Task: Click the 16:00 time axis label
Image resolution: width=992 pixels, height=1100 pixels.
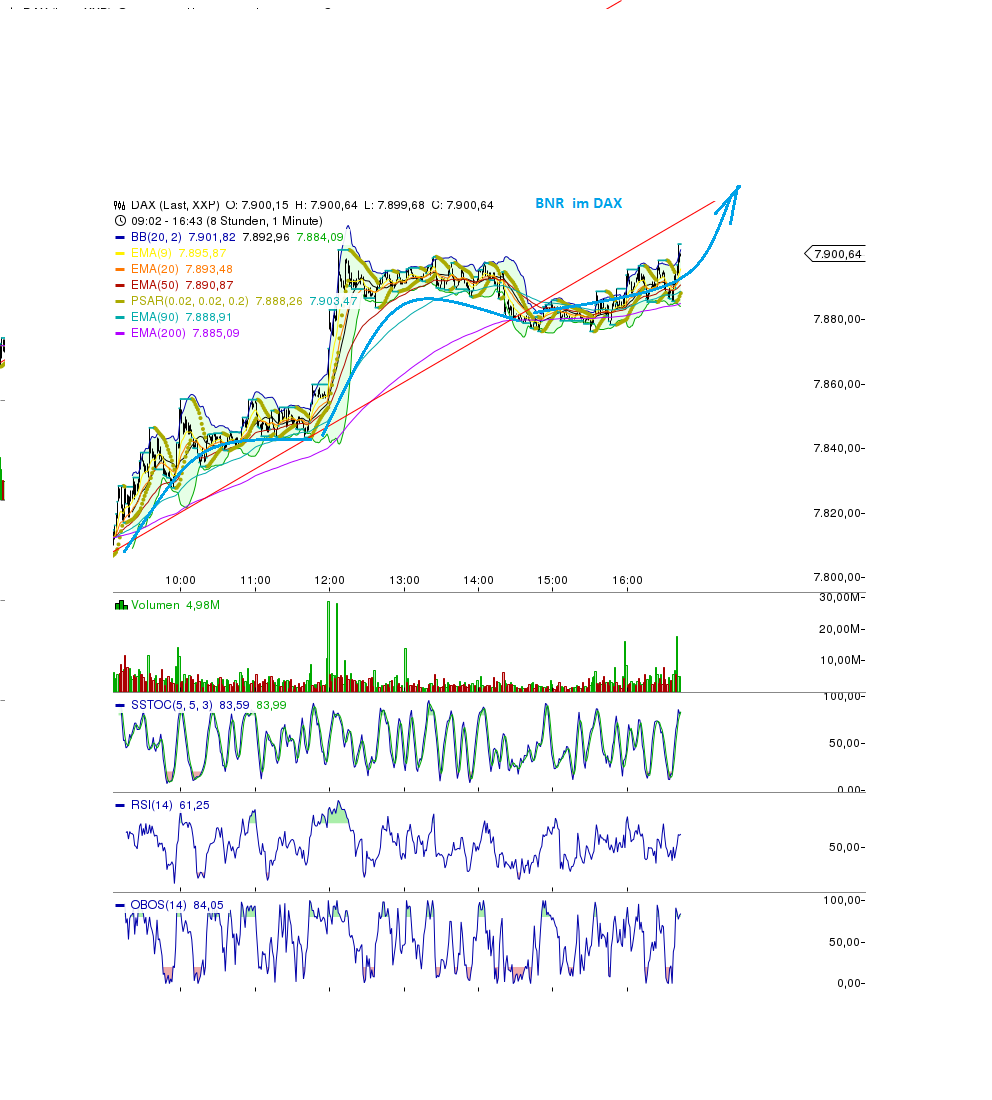Action: 627,581
